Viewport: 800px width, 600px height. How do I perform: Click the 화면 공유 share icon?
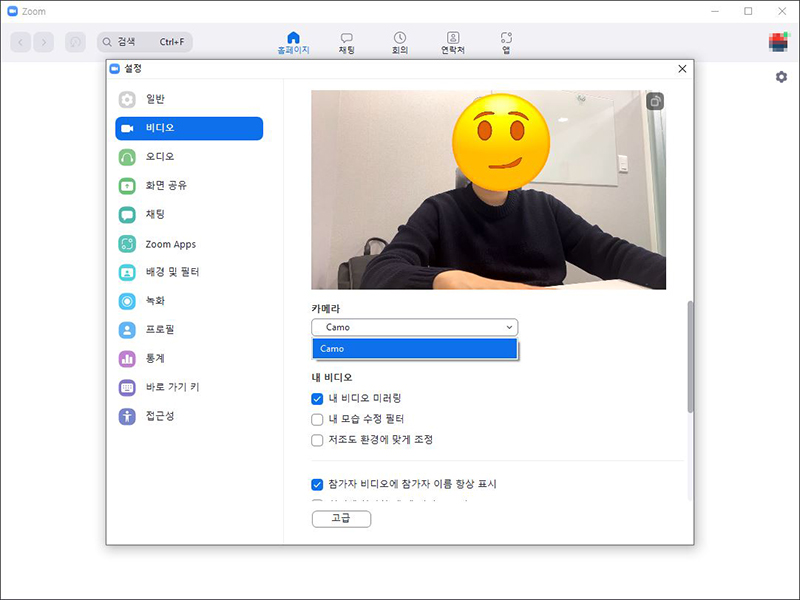point(127,186)
